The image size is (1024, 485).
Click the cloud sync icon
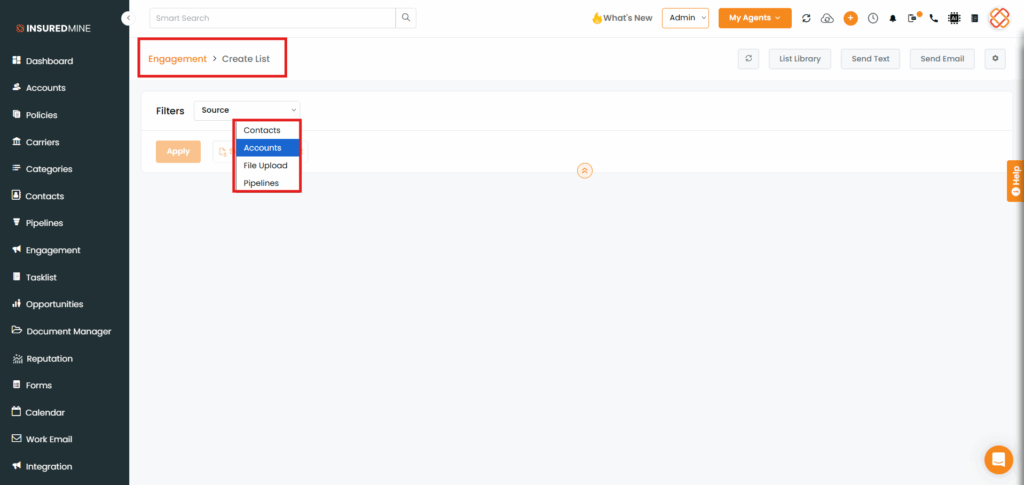(827, 18)
